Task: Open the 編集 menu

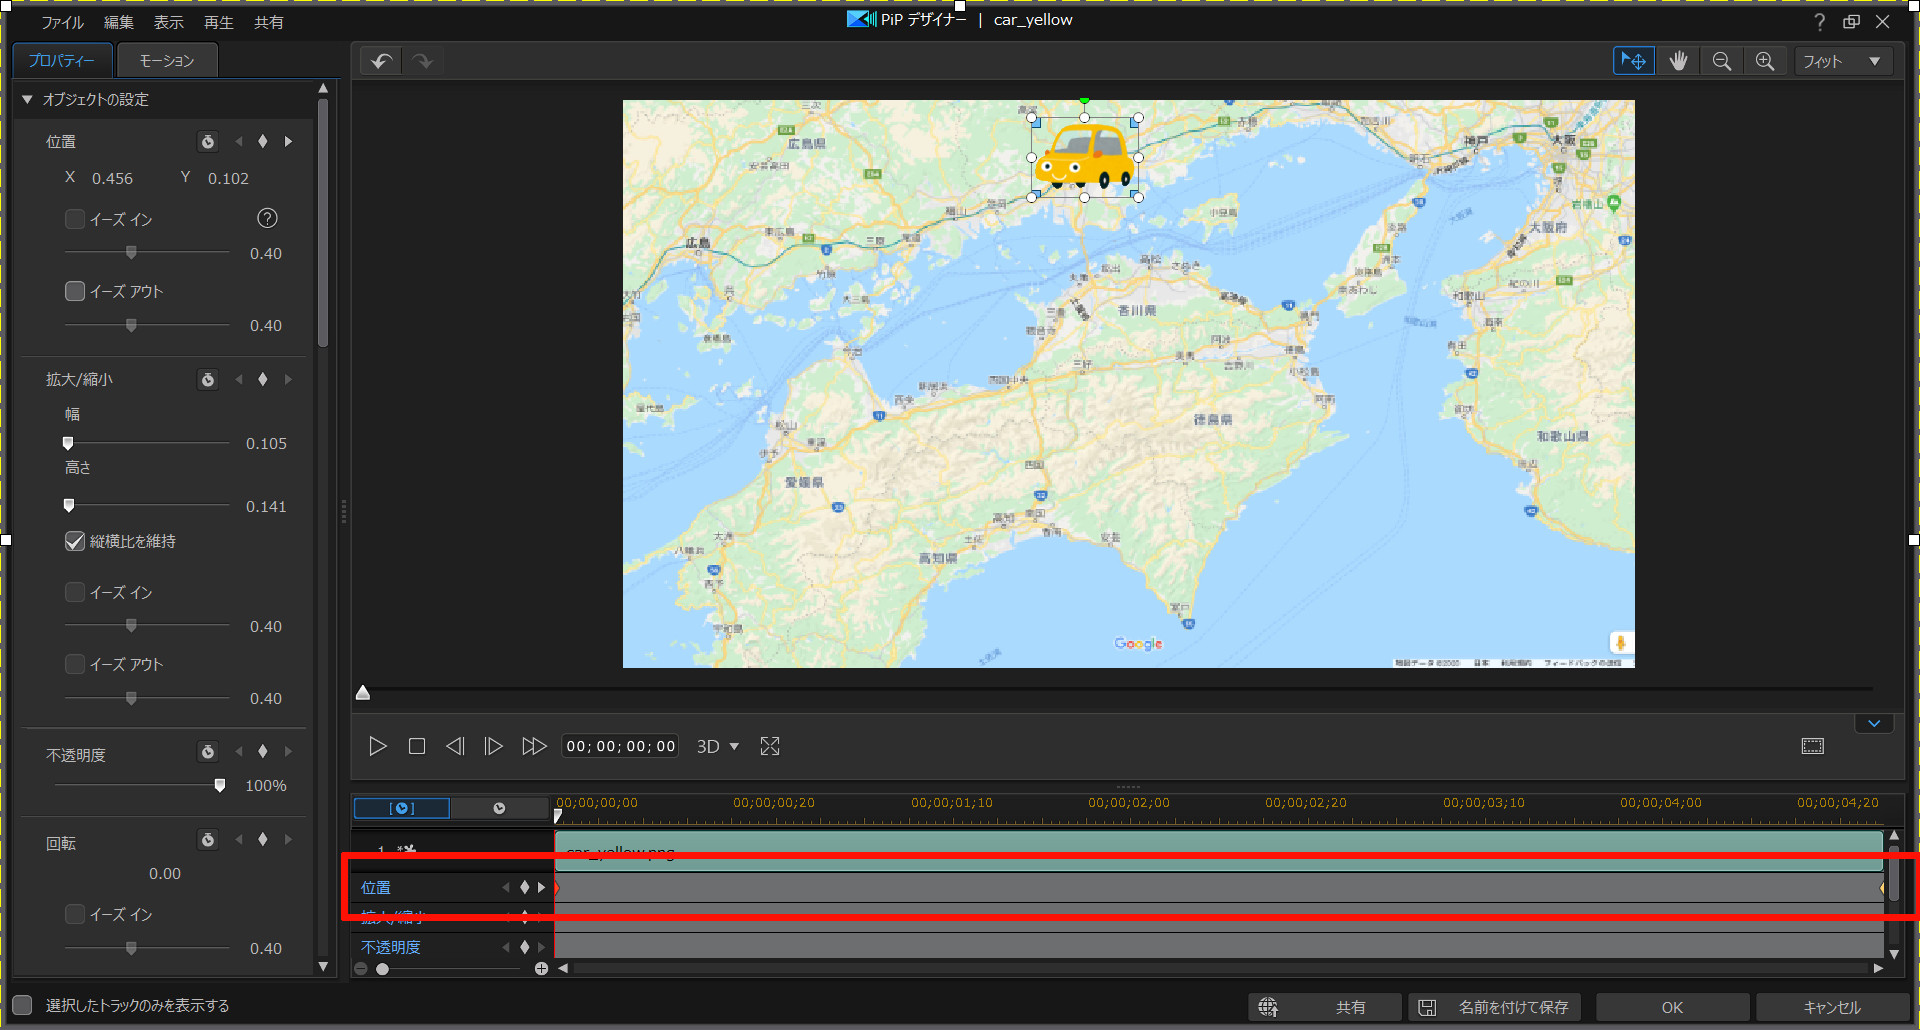Action: pos(118,22)
